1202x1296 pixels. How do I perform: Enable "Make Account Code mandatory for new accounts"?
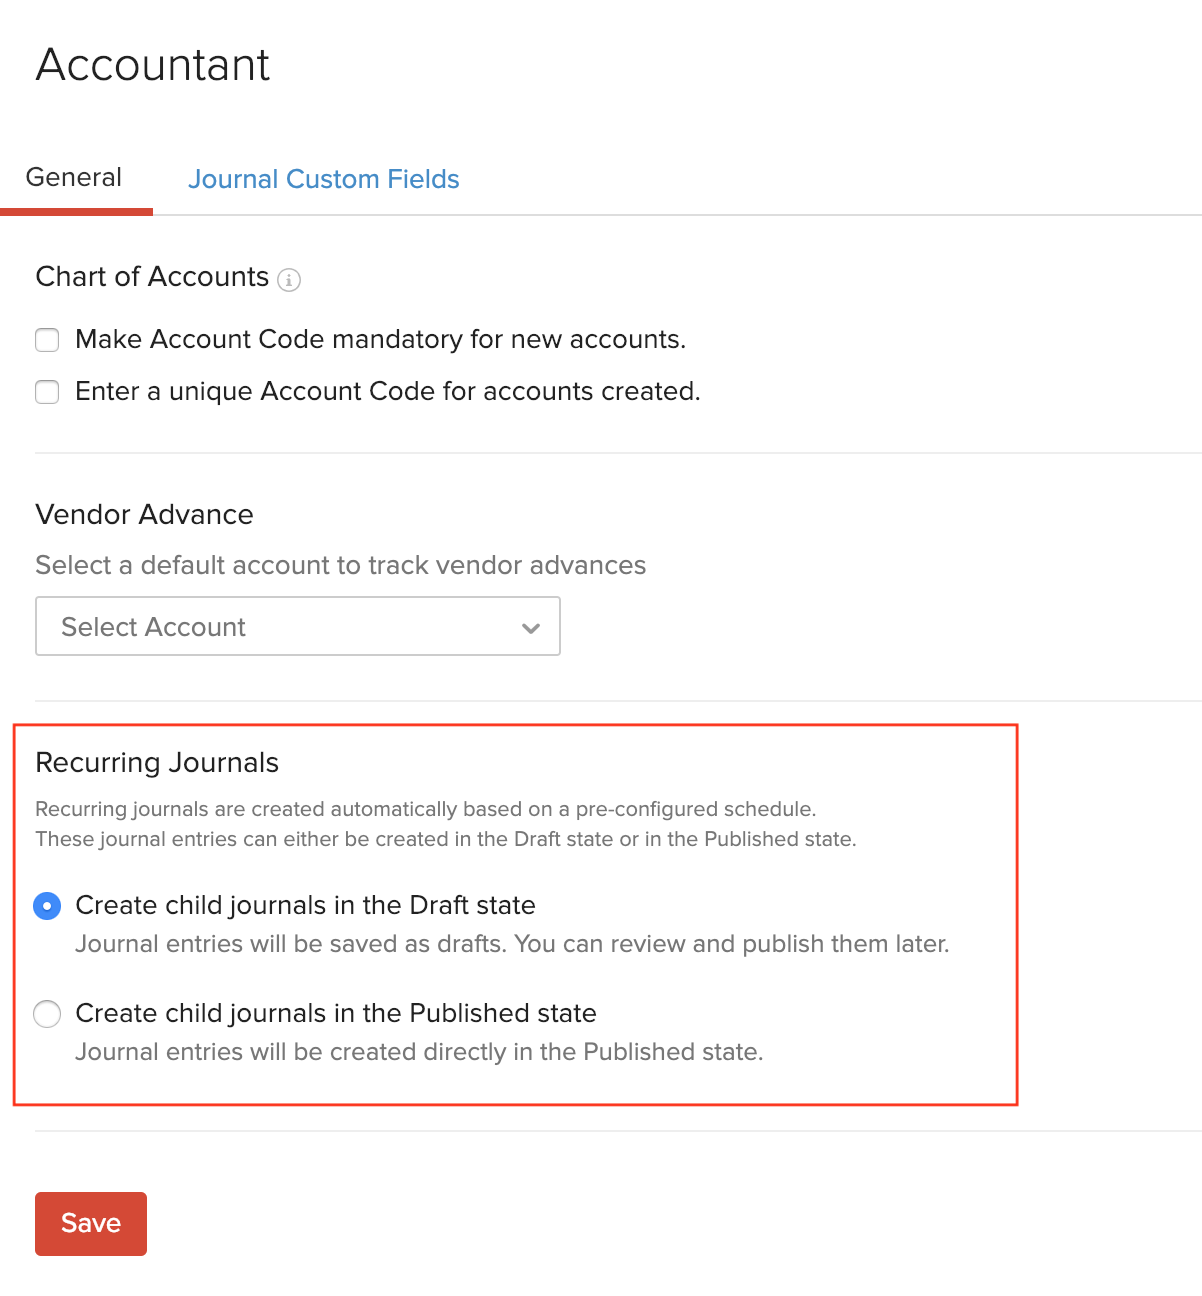[47, 340]
